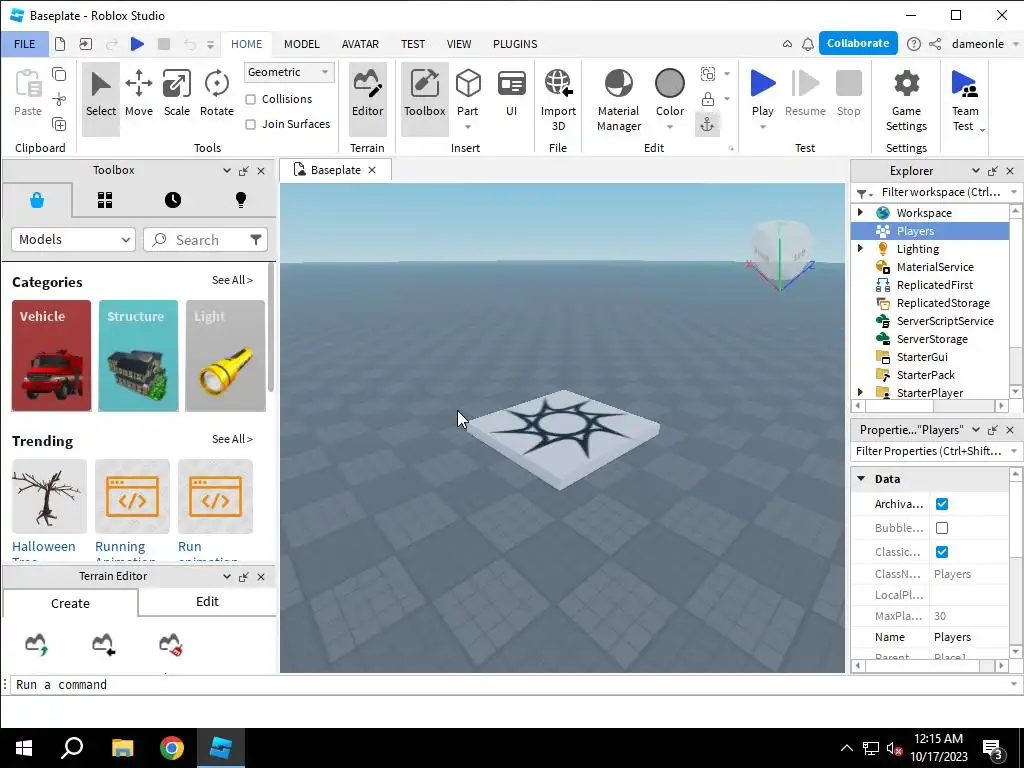Open the Toolbox Inventory grid tab

coord(105,200)
